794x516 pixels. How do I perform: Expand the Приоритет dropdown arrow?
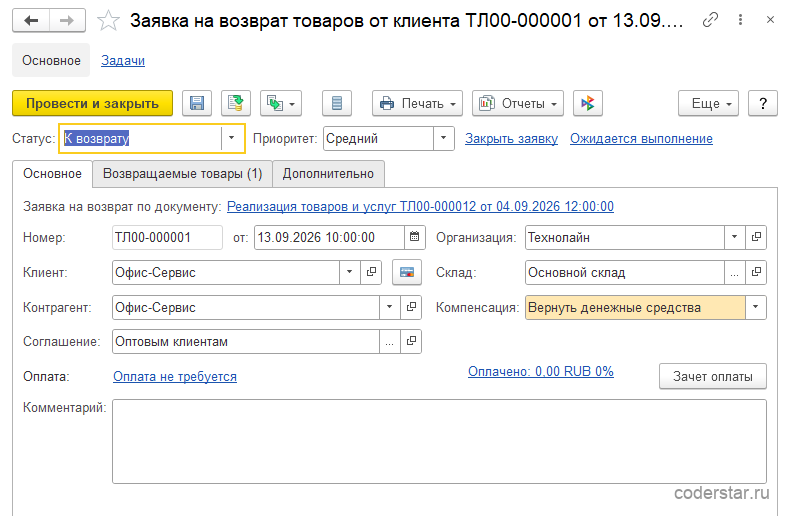(444, 138)
